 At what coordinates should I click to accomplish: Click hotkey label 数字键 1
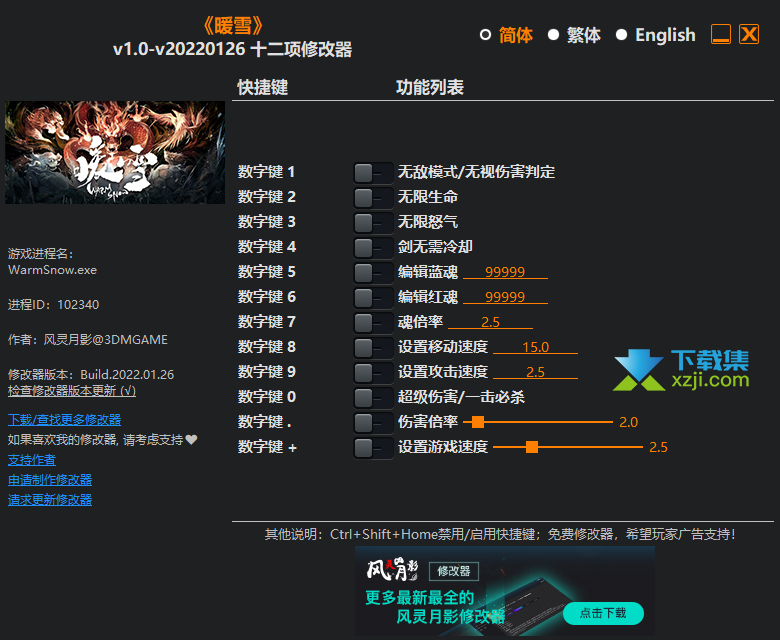tap(266, 172)
